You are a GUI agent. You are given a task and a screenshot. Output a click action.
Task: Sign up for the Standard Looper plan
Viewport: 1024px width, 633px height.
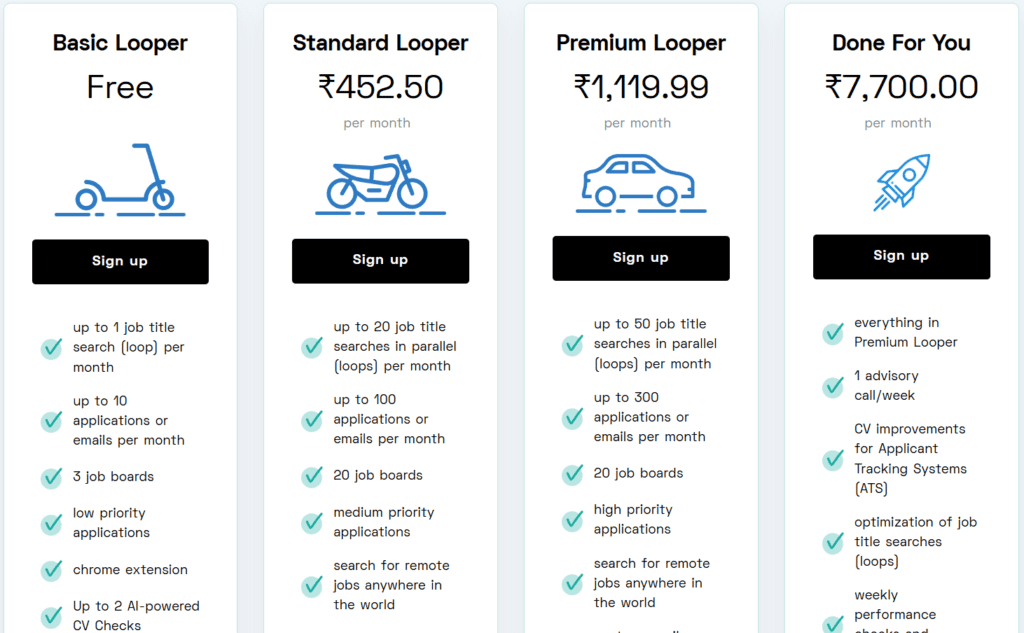pyautogui.click(x=380, y=261)
